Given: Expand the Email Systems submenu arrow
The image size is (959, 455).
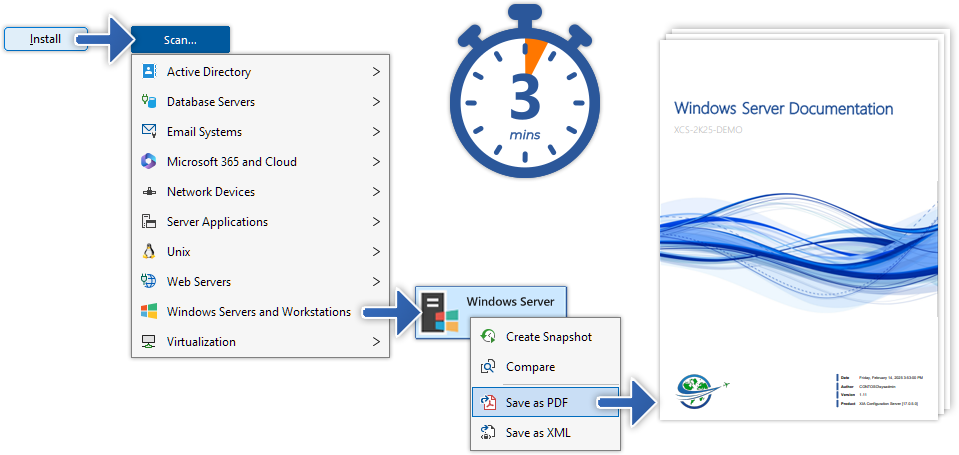Looking at the screenshot, I should (x=376, y=131).
